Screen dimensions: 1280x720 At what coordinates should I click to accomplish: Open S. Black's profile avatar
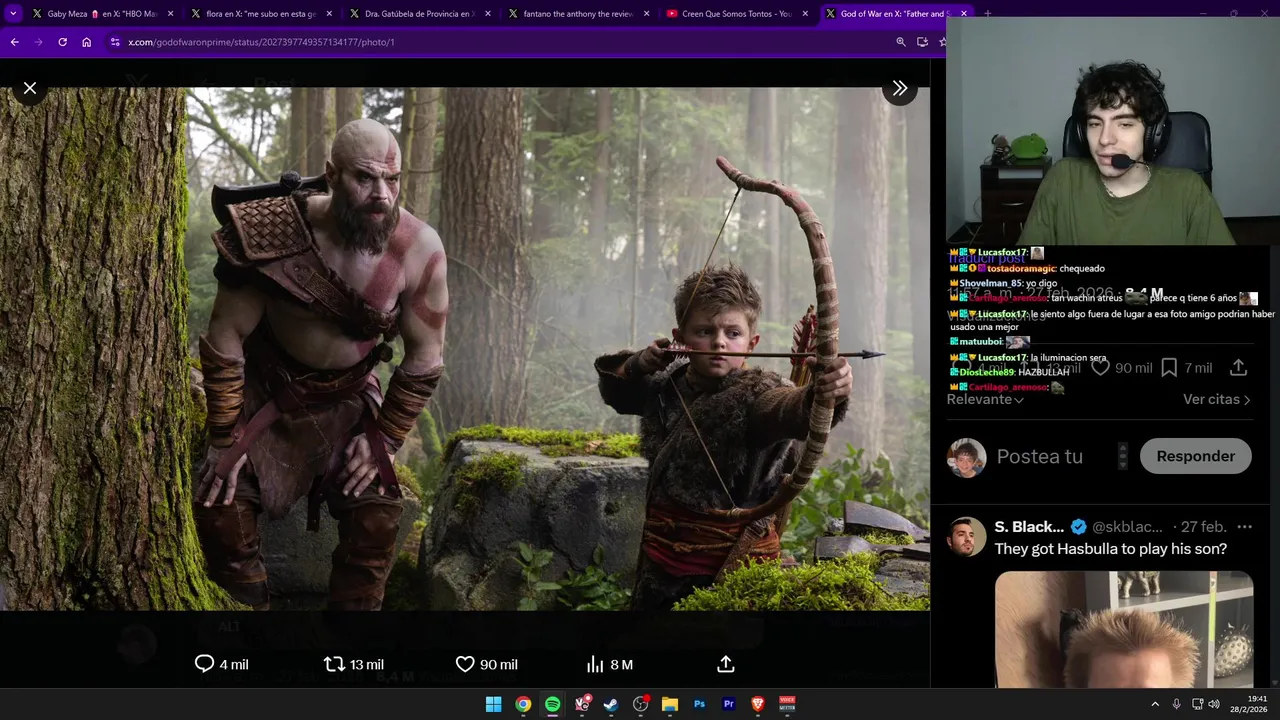coord(966,537)
